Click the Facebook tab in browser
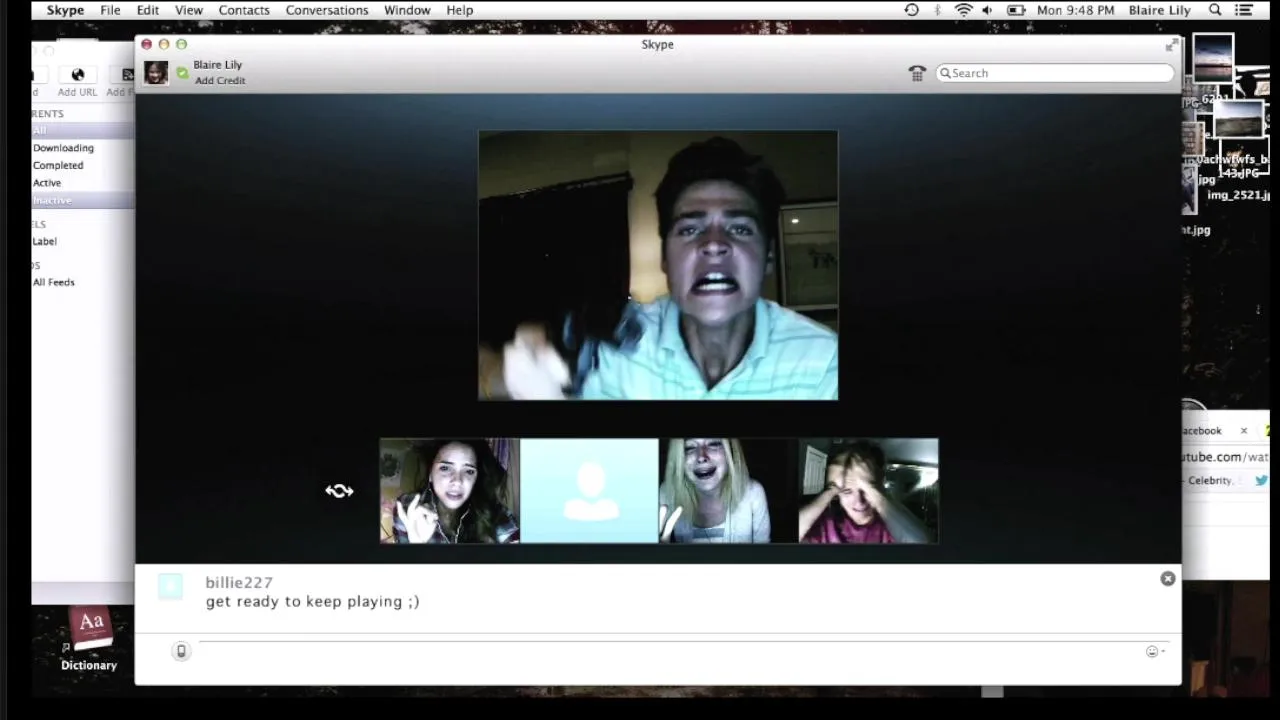This screenshot has height=720, width=1280. point(1202,431)
